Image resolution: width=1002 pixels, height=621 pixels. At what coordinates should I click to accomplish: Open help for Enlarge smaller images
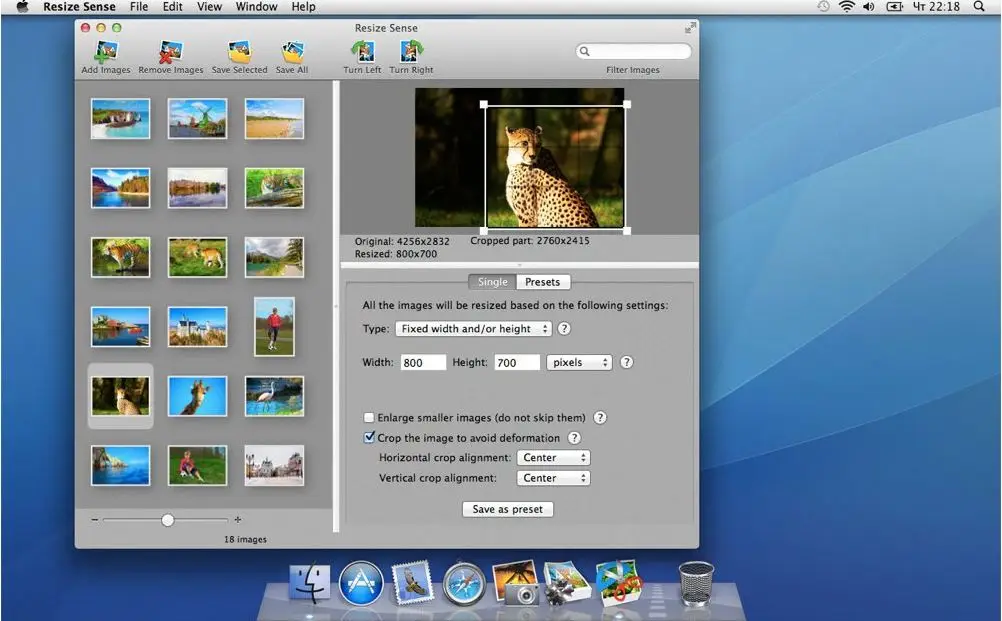tap(599, 417)
